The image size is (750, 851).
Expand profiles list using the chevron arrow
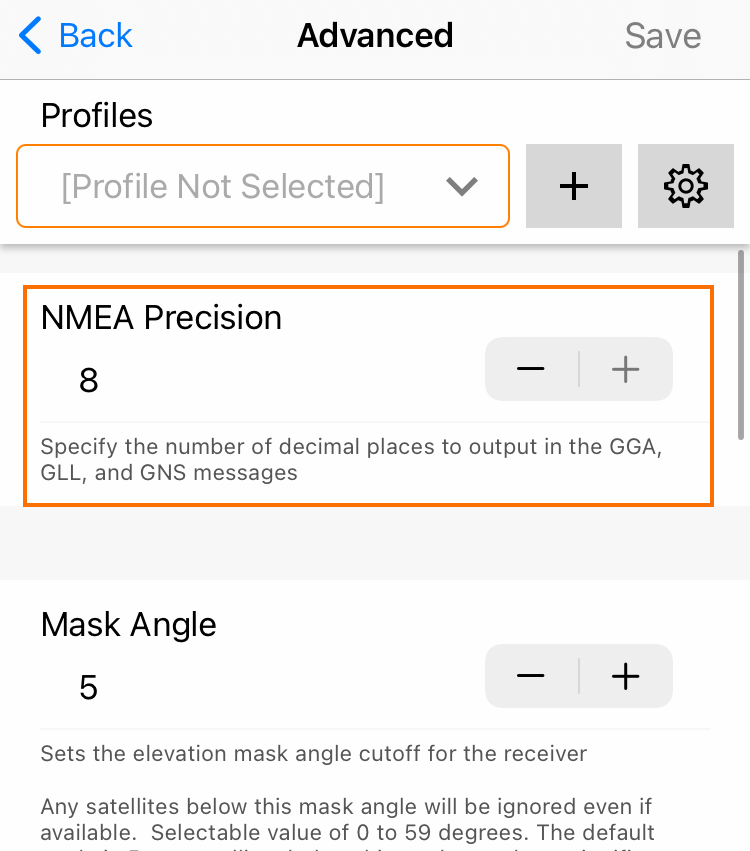point(461,187)
